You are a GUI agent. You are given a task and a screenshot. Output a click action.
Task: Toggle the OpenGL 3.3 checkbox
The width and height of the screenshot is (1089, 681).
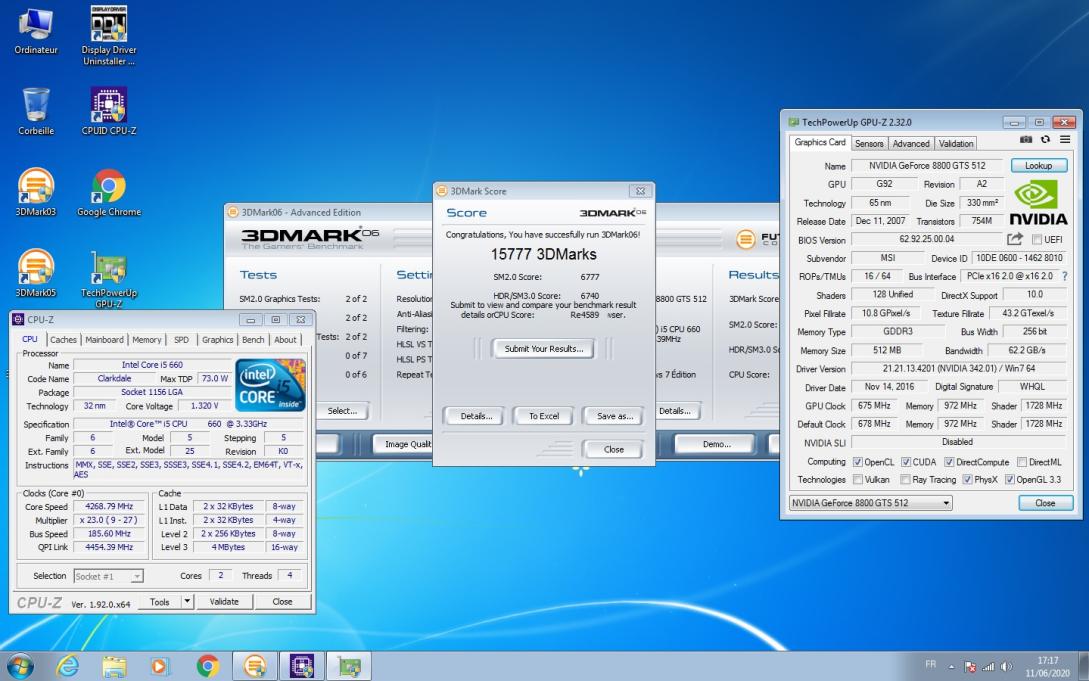click(1010, 480)
